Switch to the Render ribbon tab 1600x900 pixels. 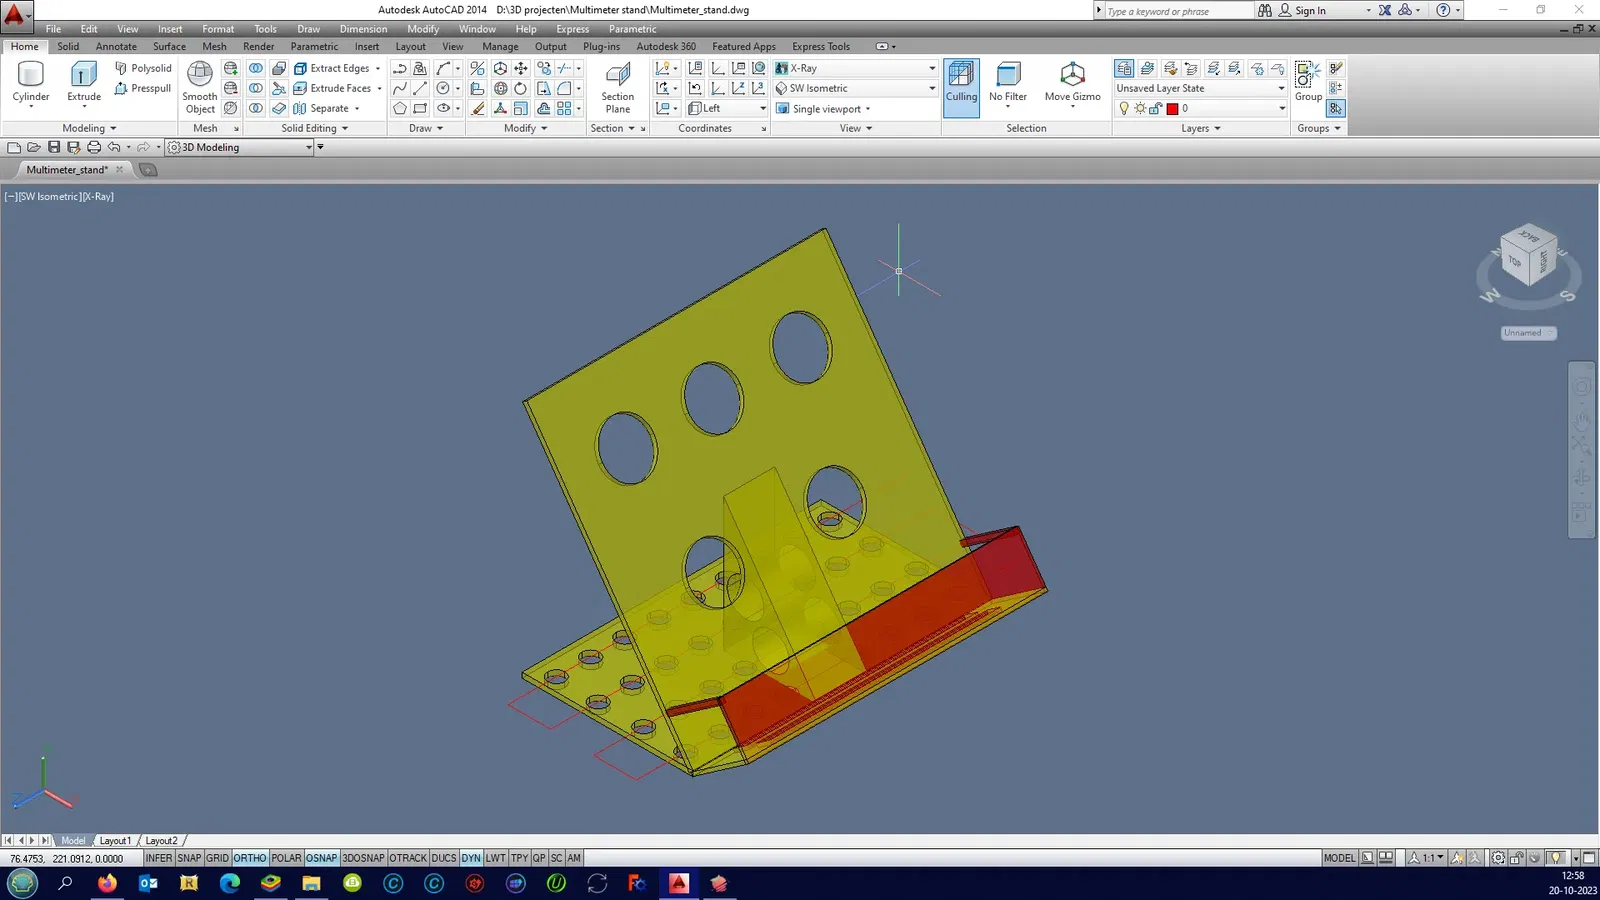[x=258, y=46]
